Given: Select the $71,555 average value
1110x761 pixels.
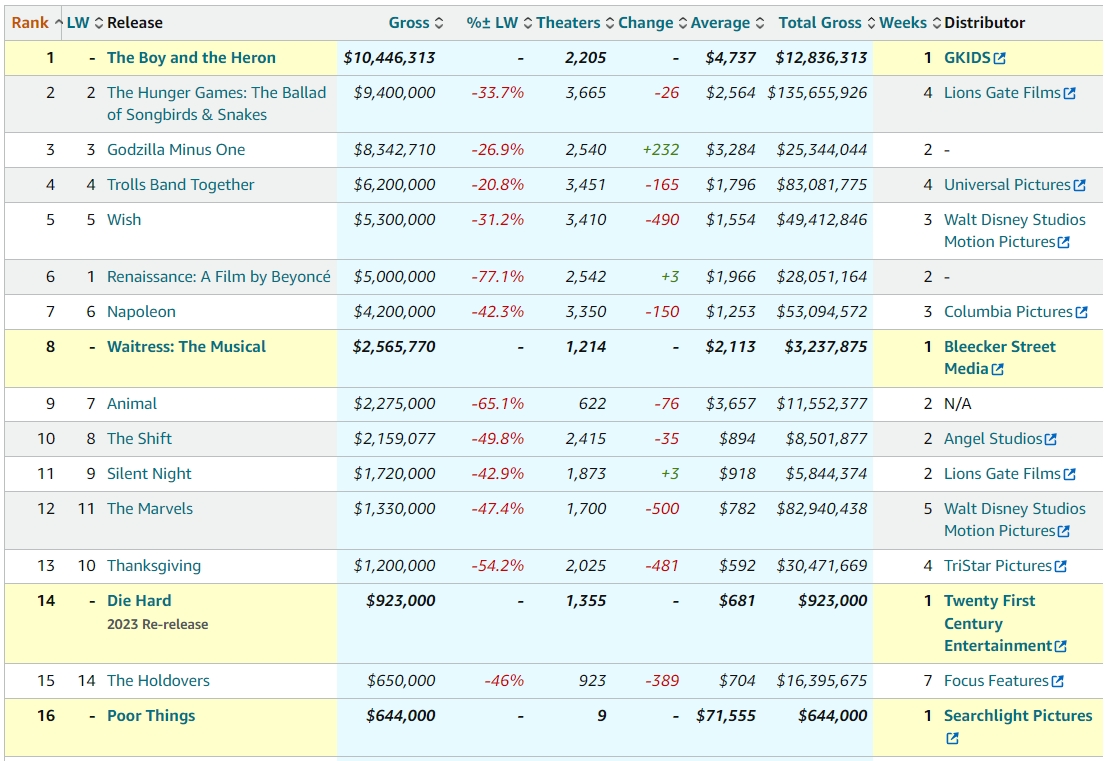Looking at the screenshot, I should pyautogui.click(x=726, y=716).
